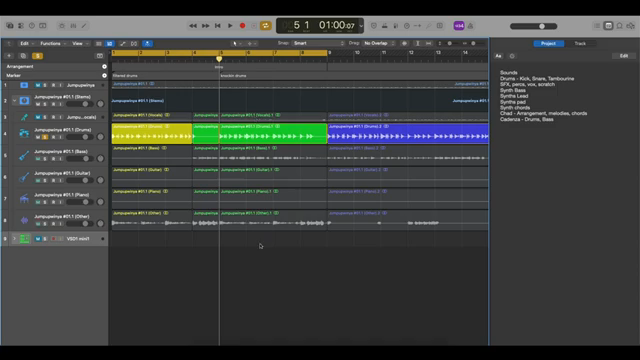Open the Browsers media button

click(631, 26)
